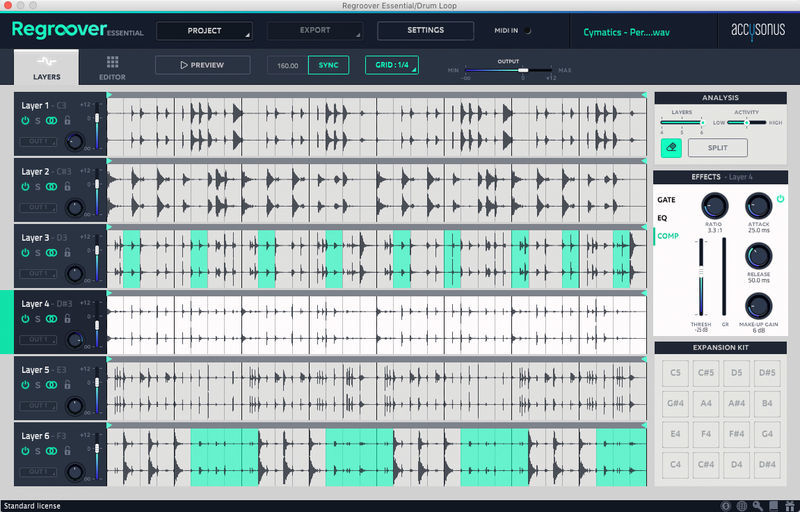Open Layer 5 OUT 1 dropdown
Viewport: 800px width, 512px height.
(x=38, y=405)
